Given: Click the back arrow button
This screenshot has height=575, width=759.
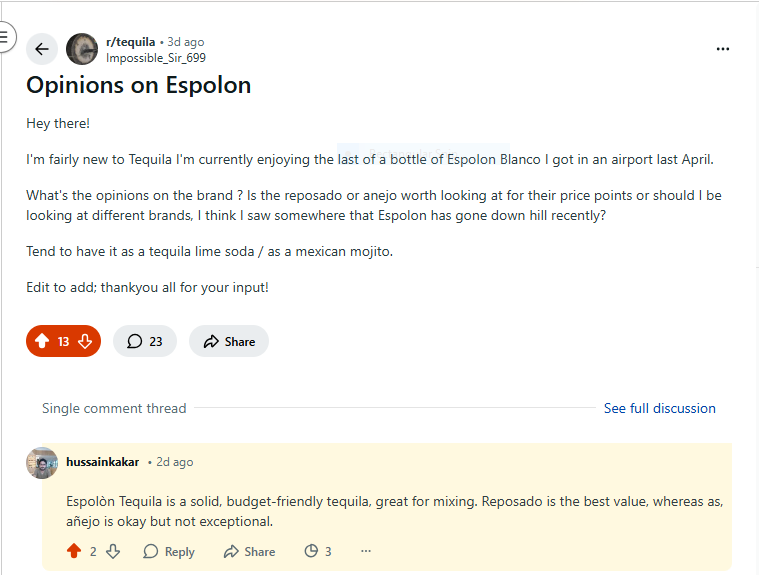Looking at the screenshot, I should (x=42, y=49).
